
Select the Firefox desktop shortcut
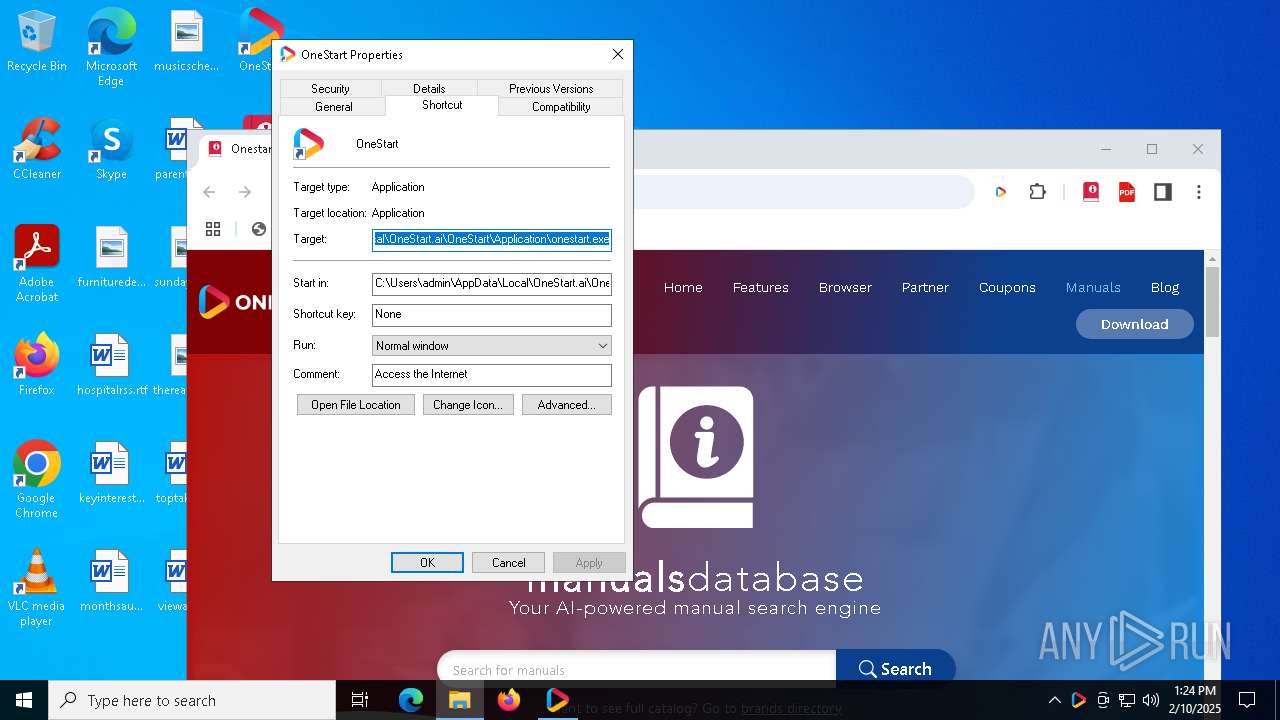point(37,365)
